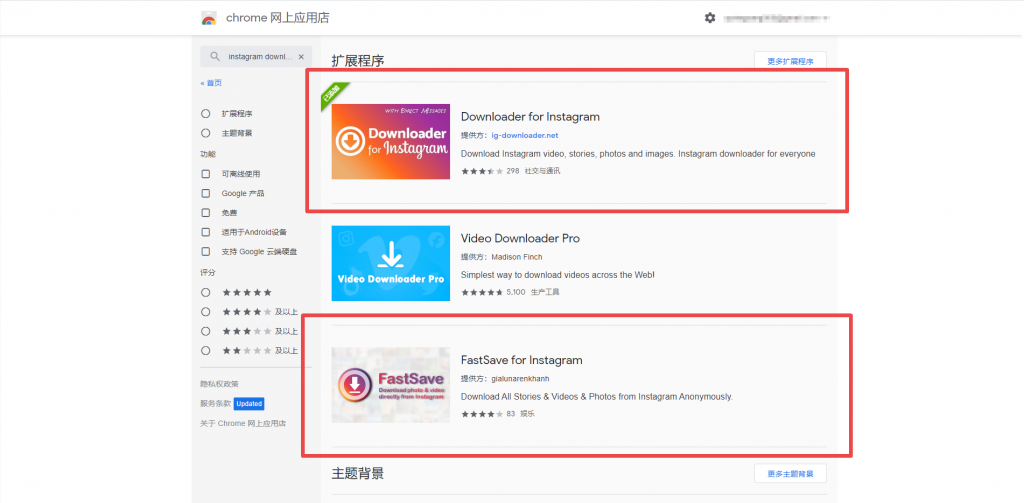Select the five-star rating filter
This screenshot has width=1024, height=503.
click(x=206, y=293)
